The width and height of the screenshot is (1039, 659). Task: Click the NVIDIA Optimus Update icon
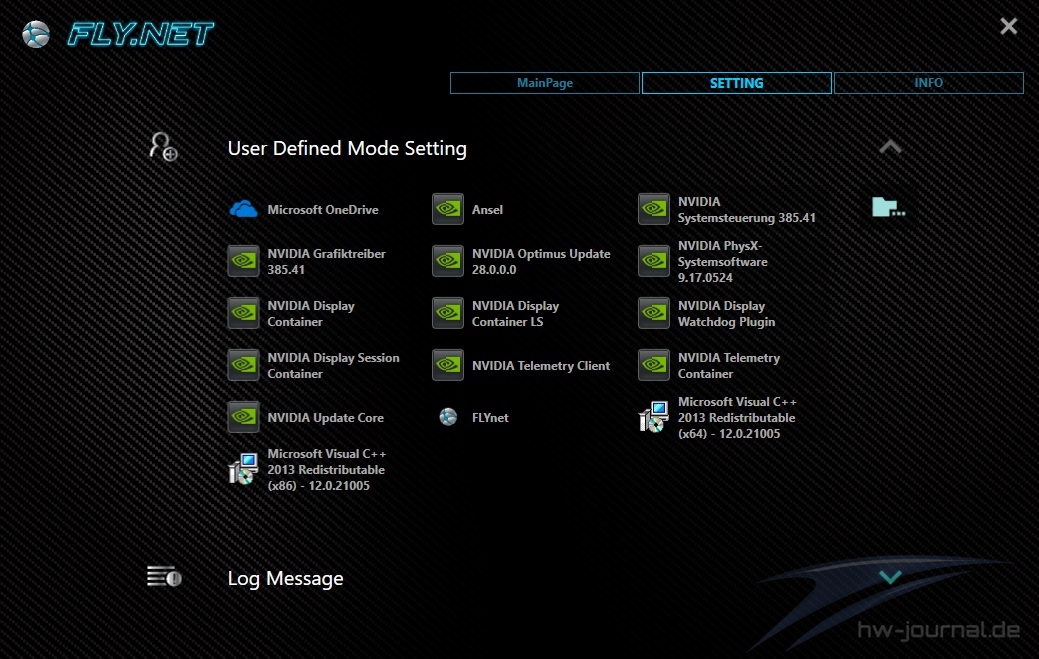448,261
